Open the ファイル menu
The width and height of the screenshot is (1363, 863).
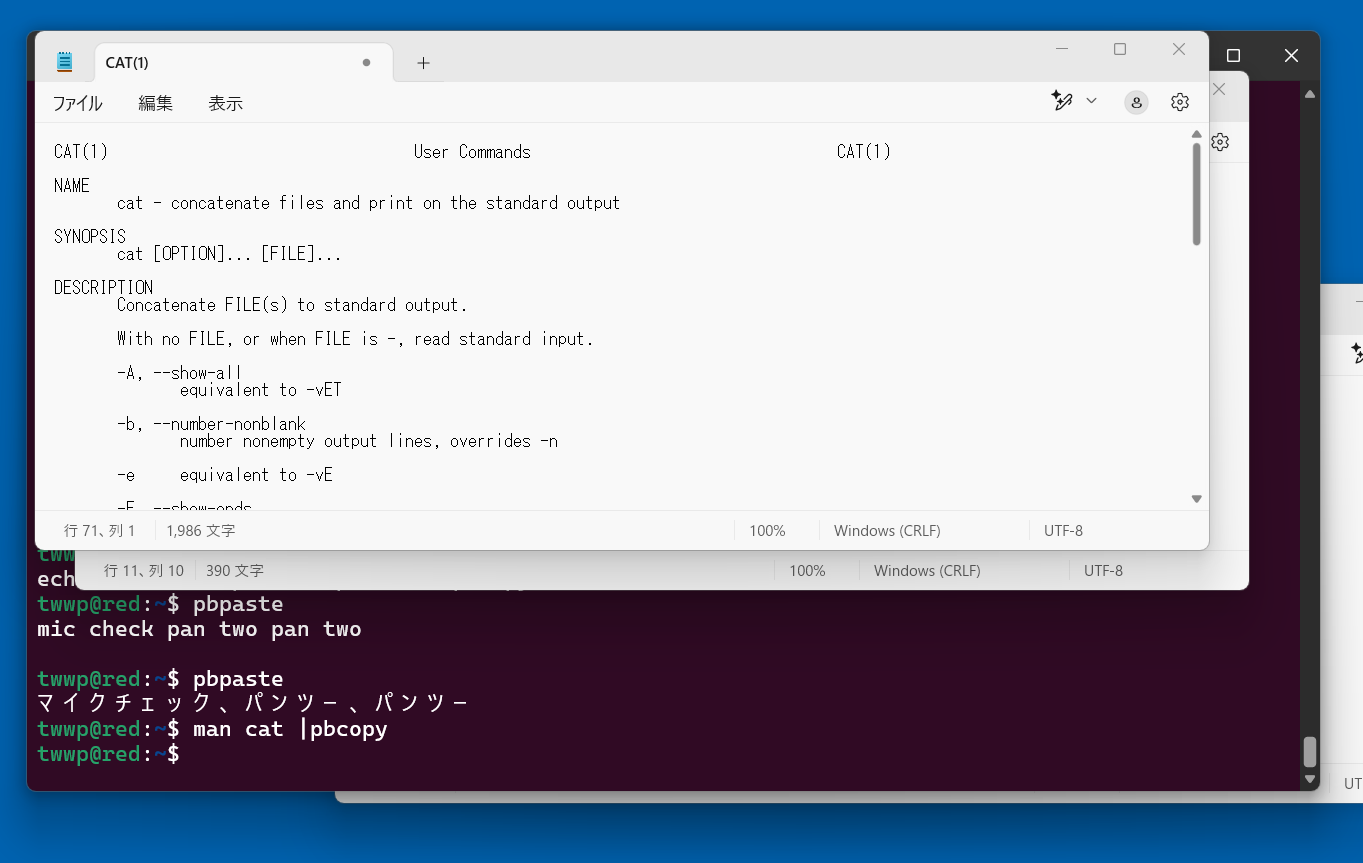click(77, 103)
